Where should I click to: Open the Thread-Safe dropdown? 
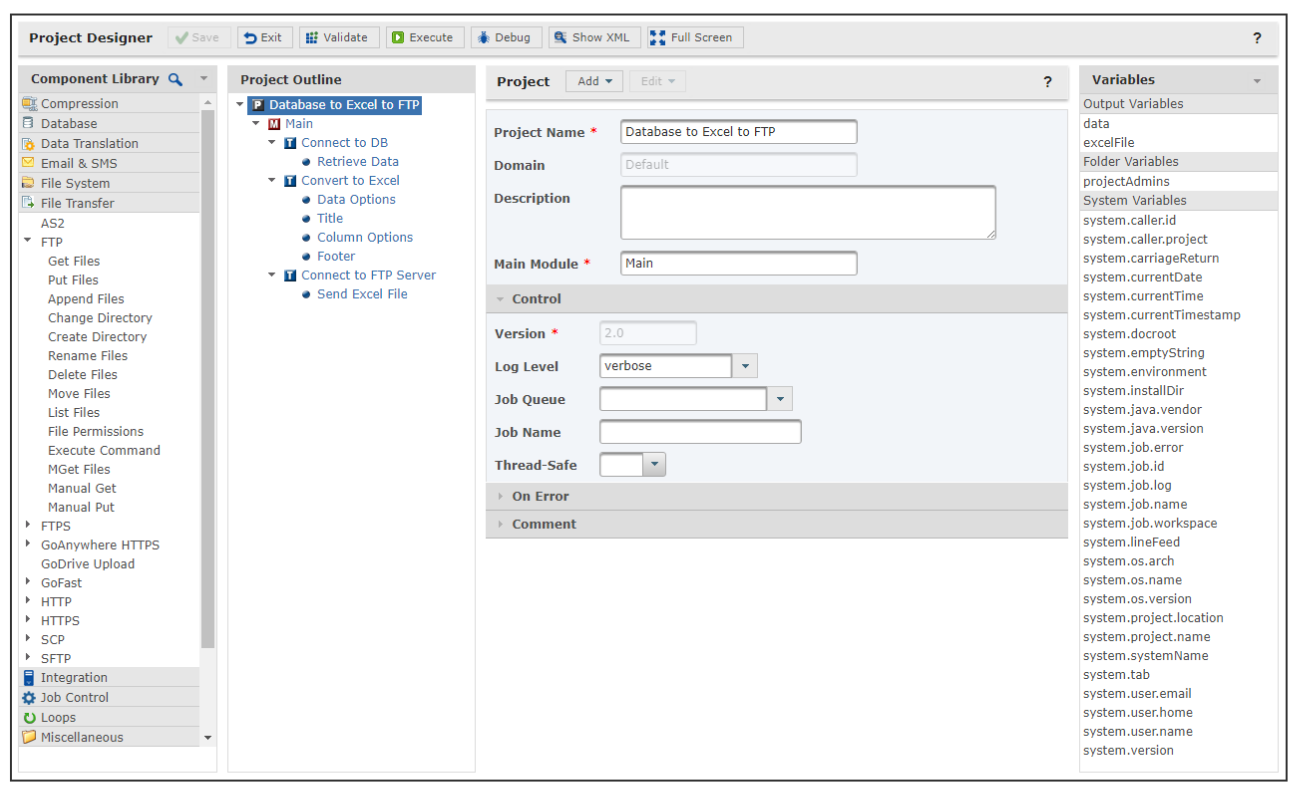654,464
